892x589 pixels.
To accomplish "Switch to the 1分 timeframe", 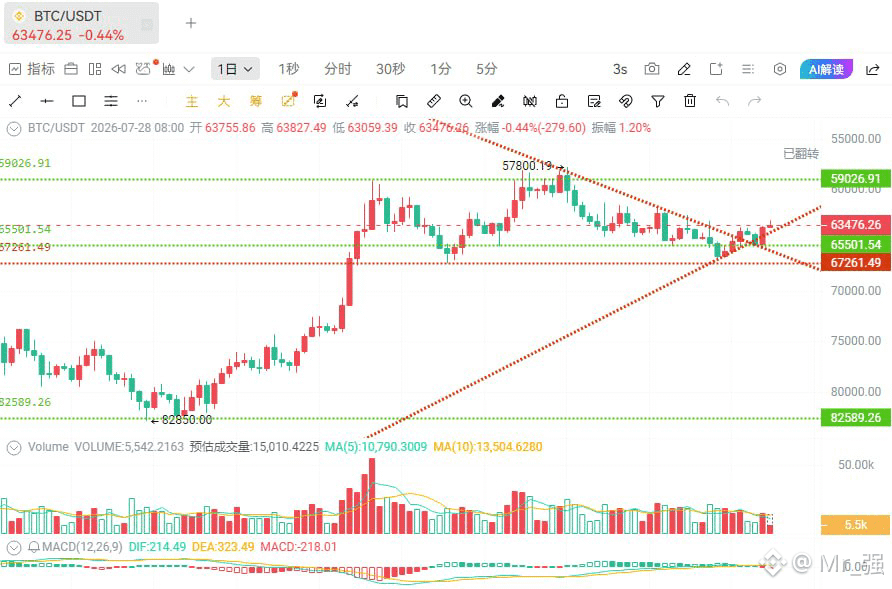I will tap(440, 69).
